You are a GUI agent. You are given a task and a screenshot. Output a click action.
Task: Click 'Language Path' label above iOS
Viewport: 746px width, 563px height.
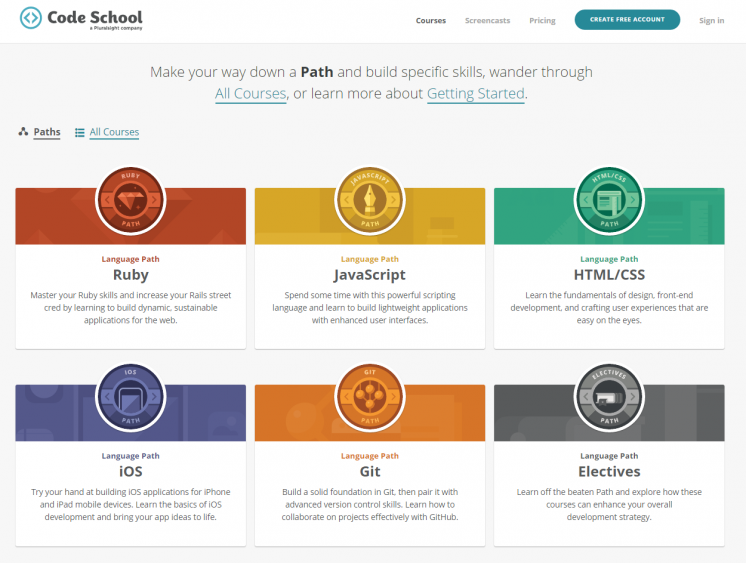130,455
